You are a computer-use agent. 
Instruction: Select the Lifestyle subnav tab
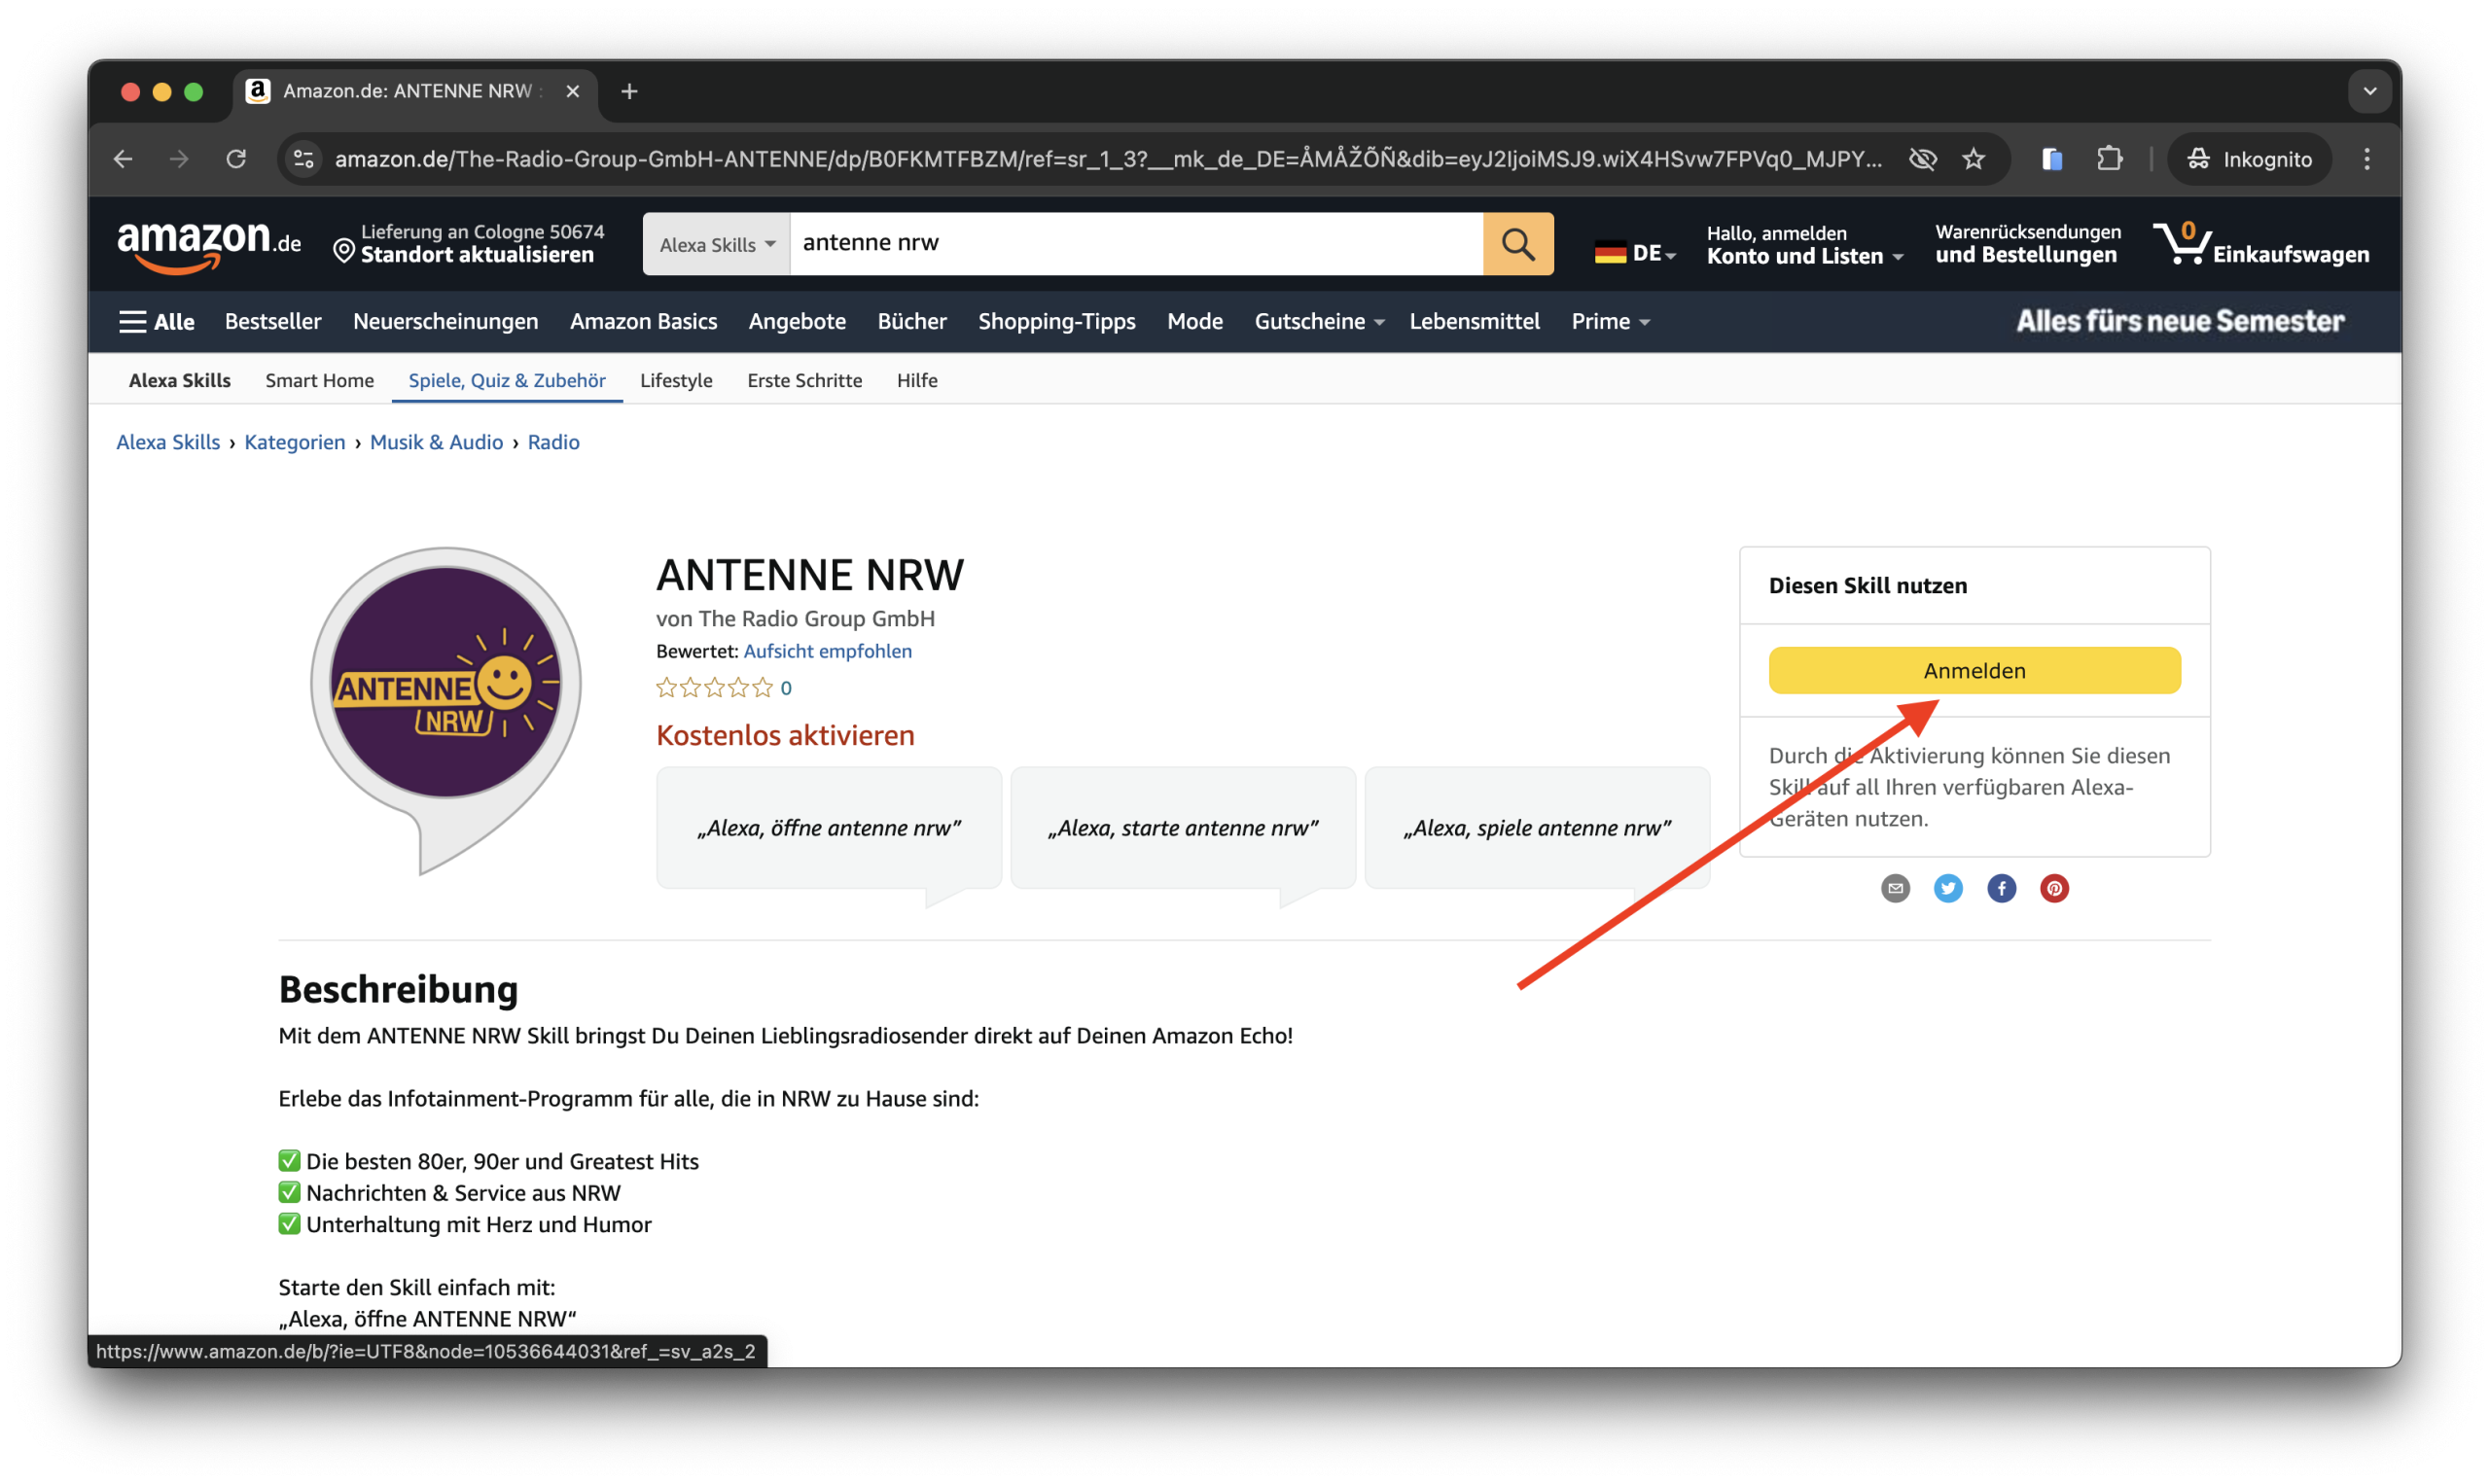tap(676, 381)
